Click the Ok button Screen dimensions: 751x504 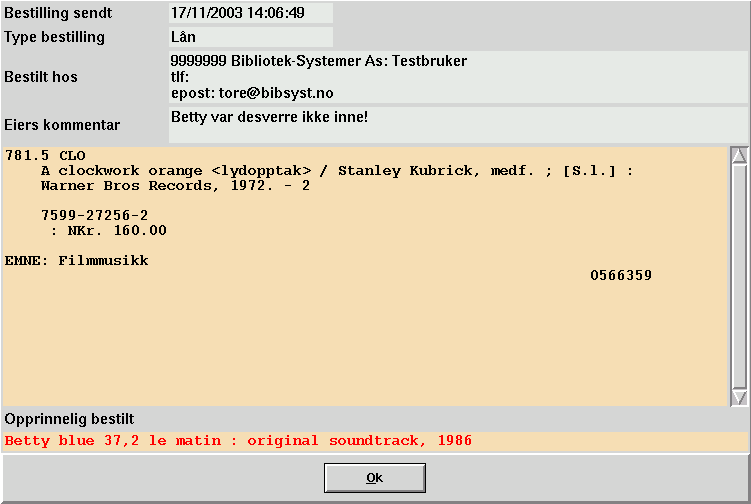pos(375,478)
